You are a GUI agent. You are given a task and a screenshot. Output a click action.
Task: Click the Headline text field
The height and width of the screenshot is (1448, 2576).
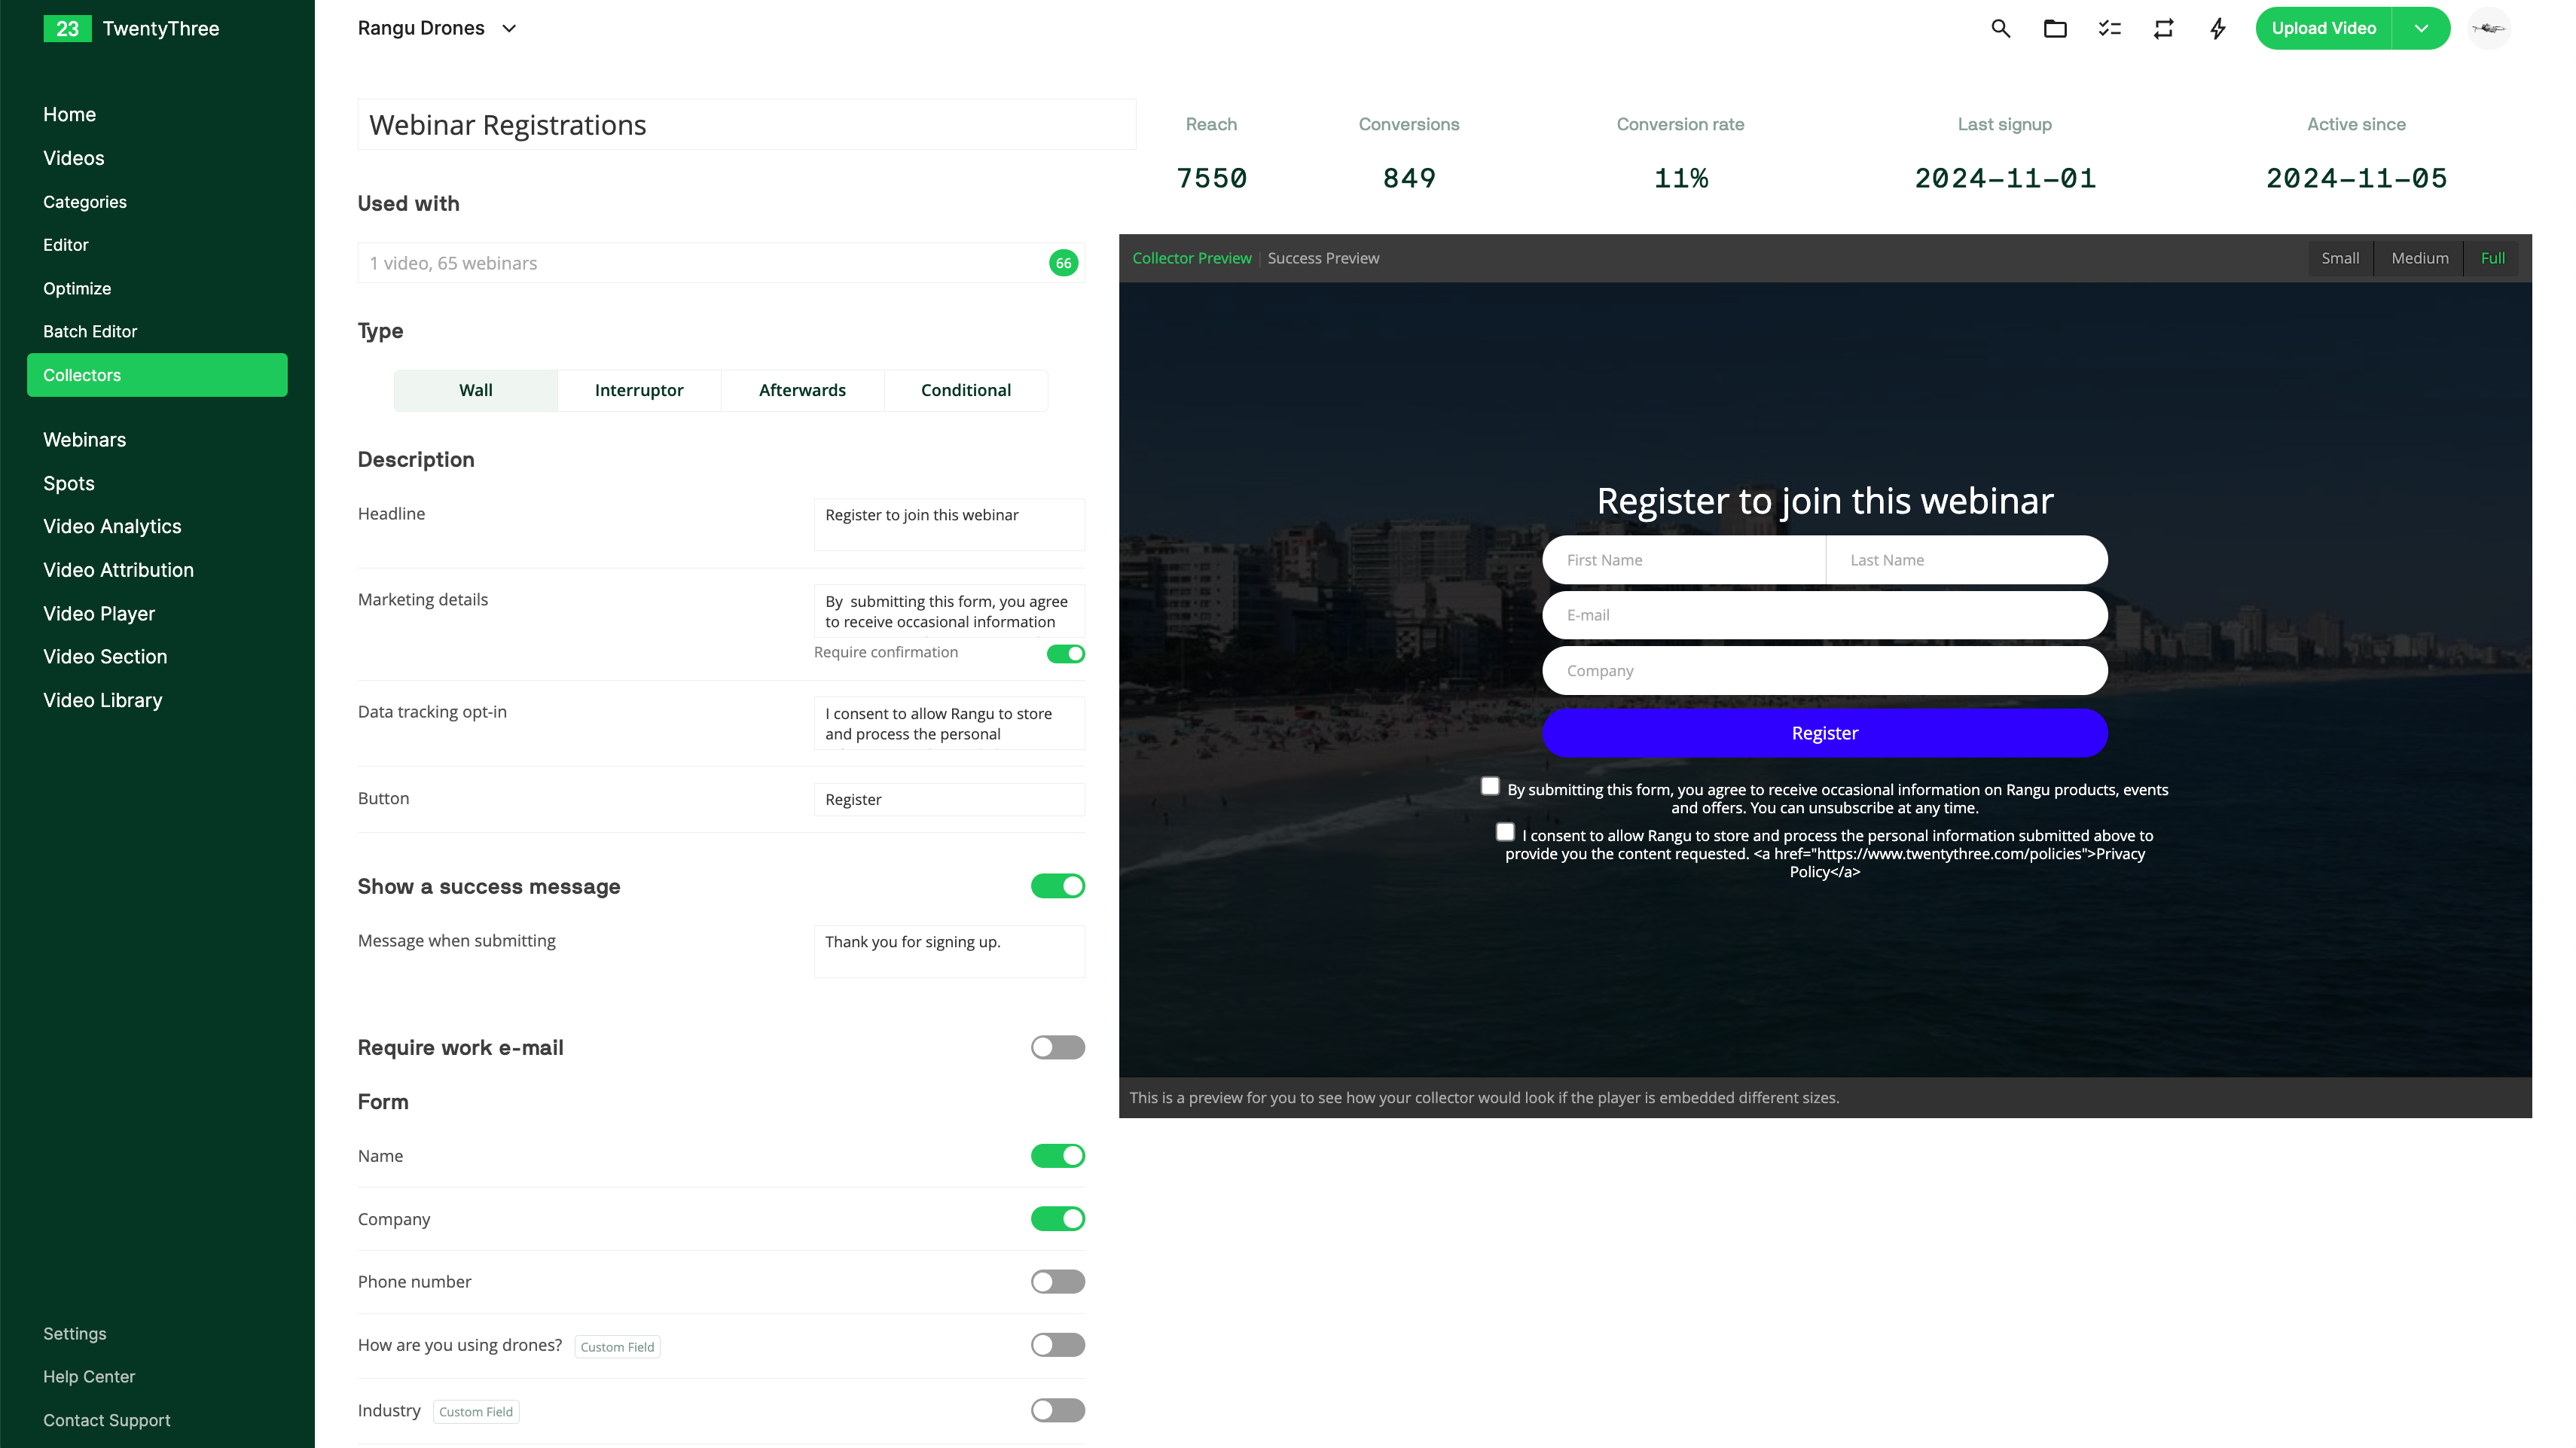pos(948,524)
